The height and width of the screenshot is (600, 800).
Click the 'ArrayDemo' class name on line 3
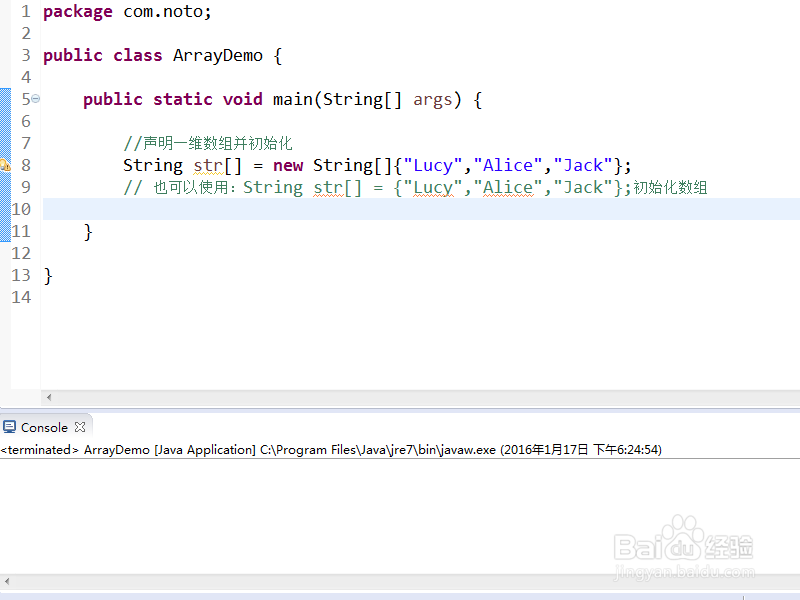pyautogui.click(x=218, y=55)
